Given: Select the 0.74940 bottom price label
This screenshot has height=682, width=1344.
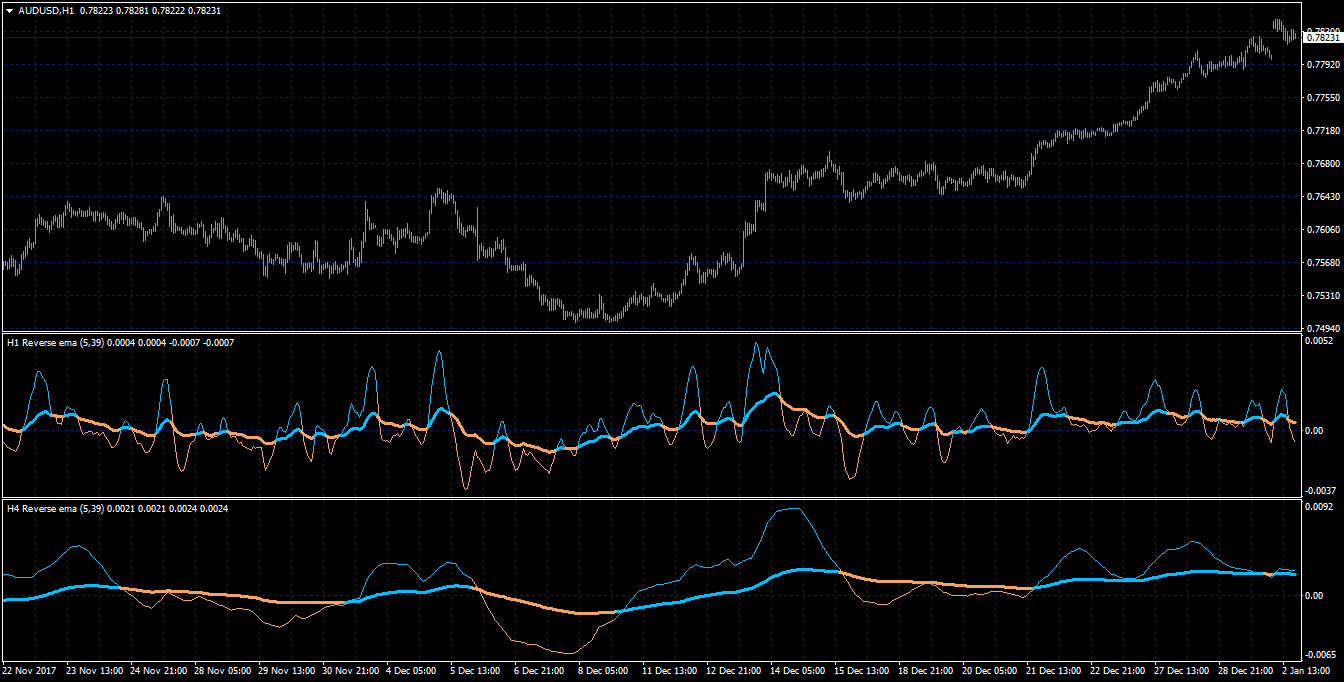Looking at the screenshot, I should [x=1323, y=328].
